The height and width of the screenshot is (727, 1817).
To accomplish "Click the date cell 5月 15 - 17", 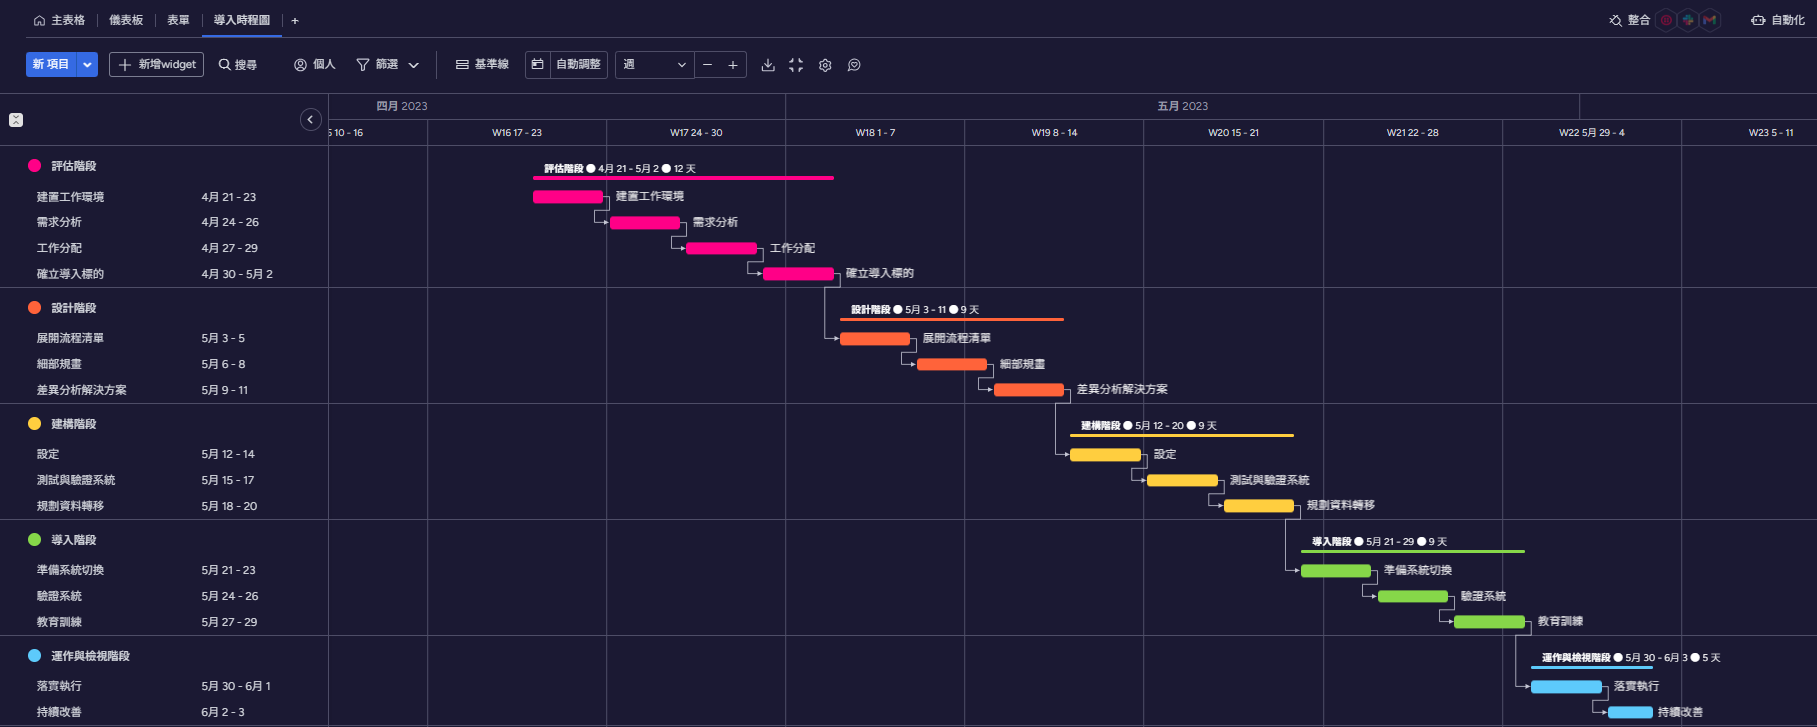I will click(x=228, y=480).
